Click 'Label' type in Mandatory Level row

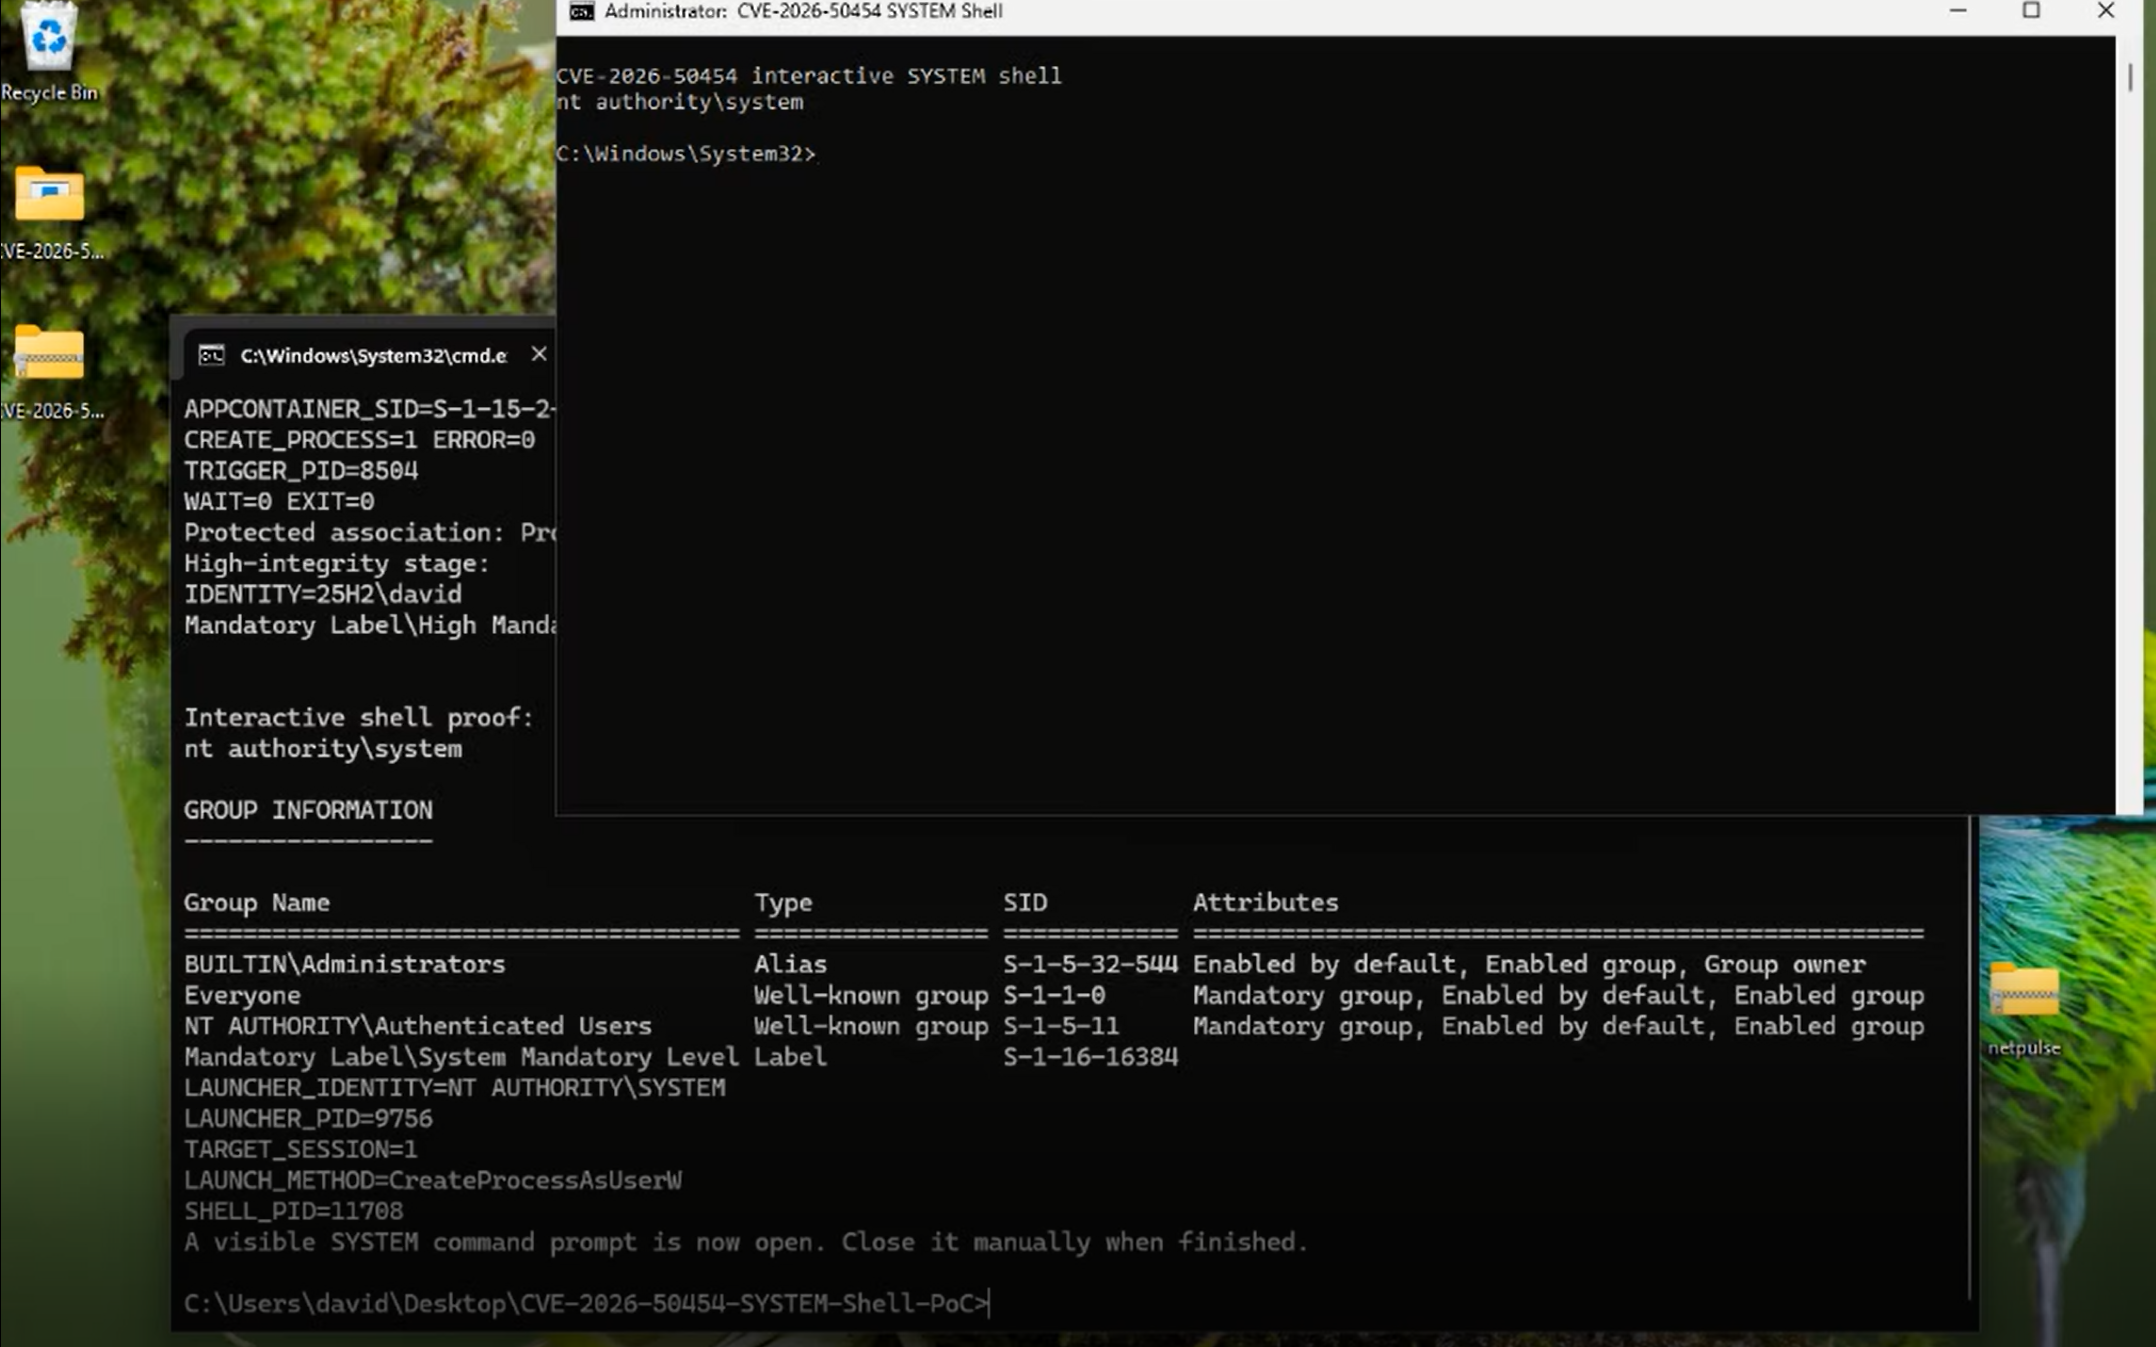(790, 1057)
